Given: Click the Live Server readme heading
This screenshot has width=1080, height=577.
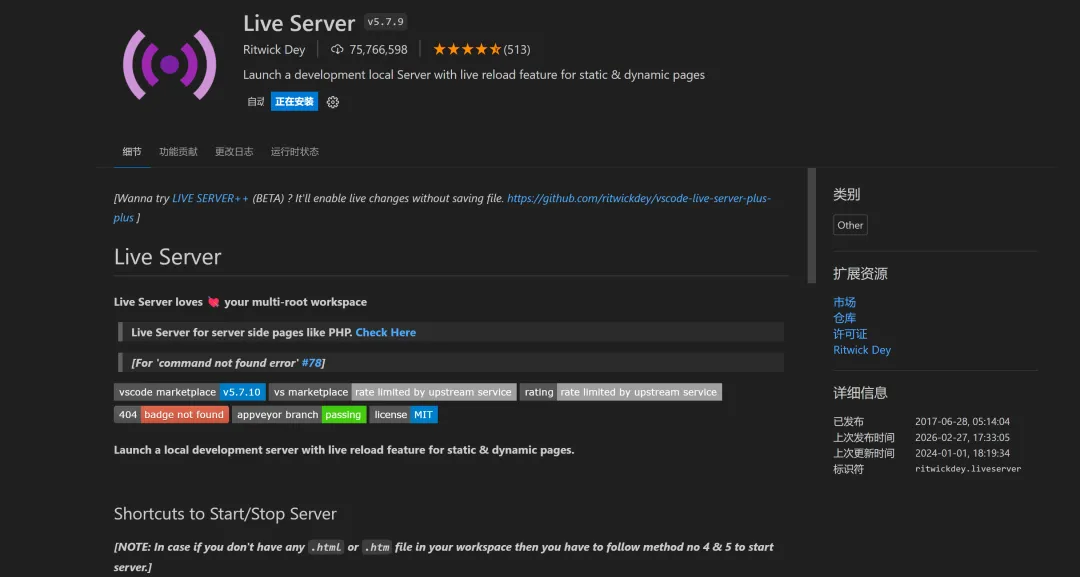Looking at the screenshot, I should point(167,257).
